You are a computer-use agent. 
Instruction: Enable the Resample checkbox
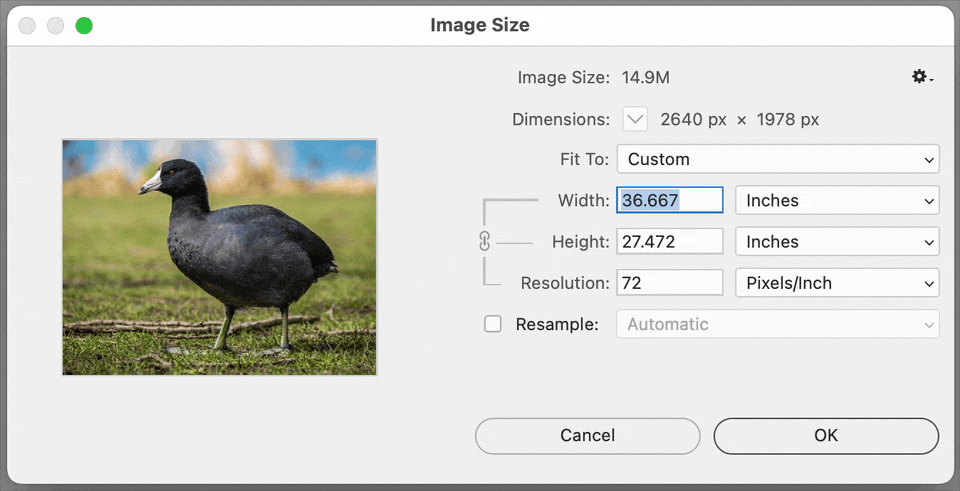point(493,324)
